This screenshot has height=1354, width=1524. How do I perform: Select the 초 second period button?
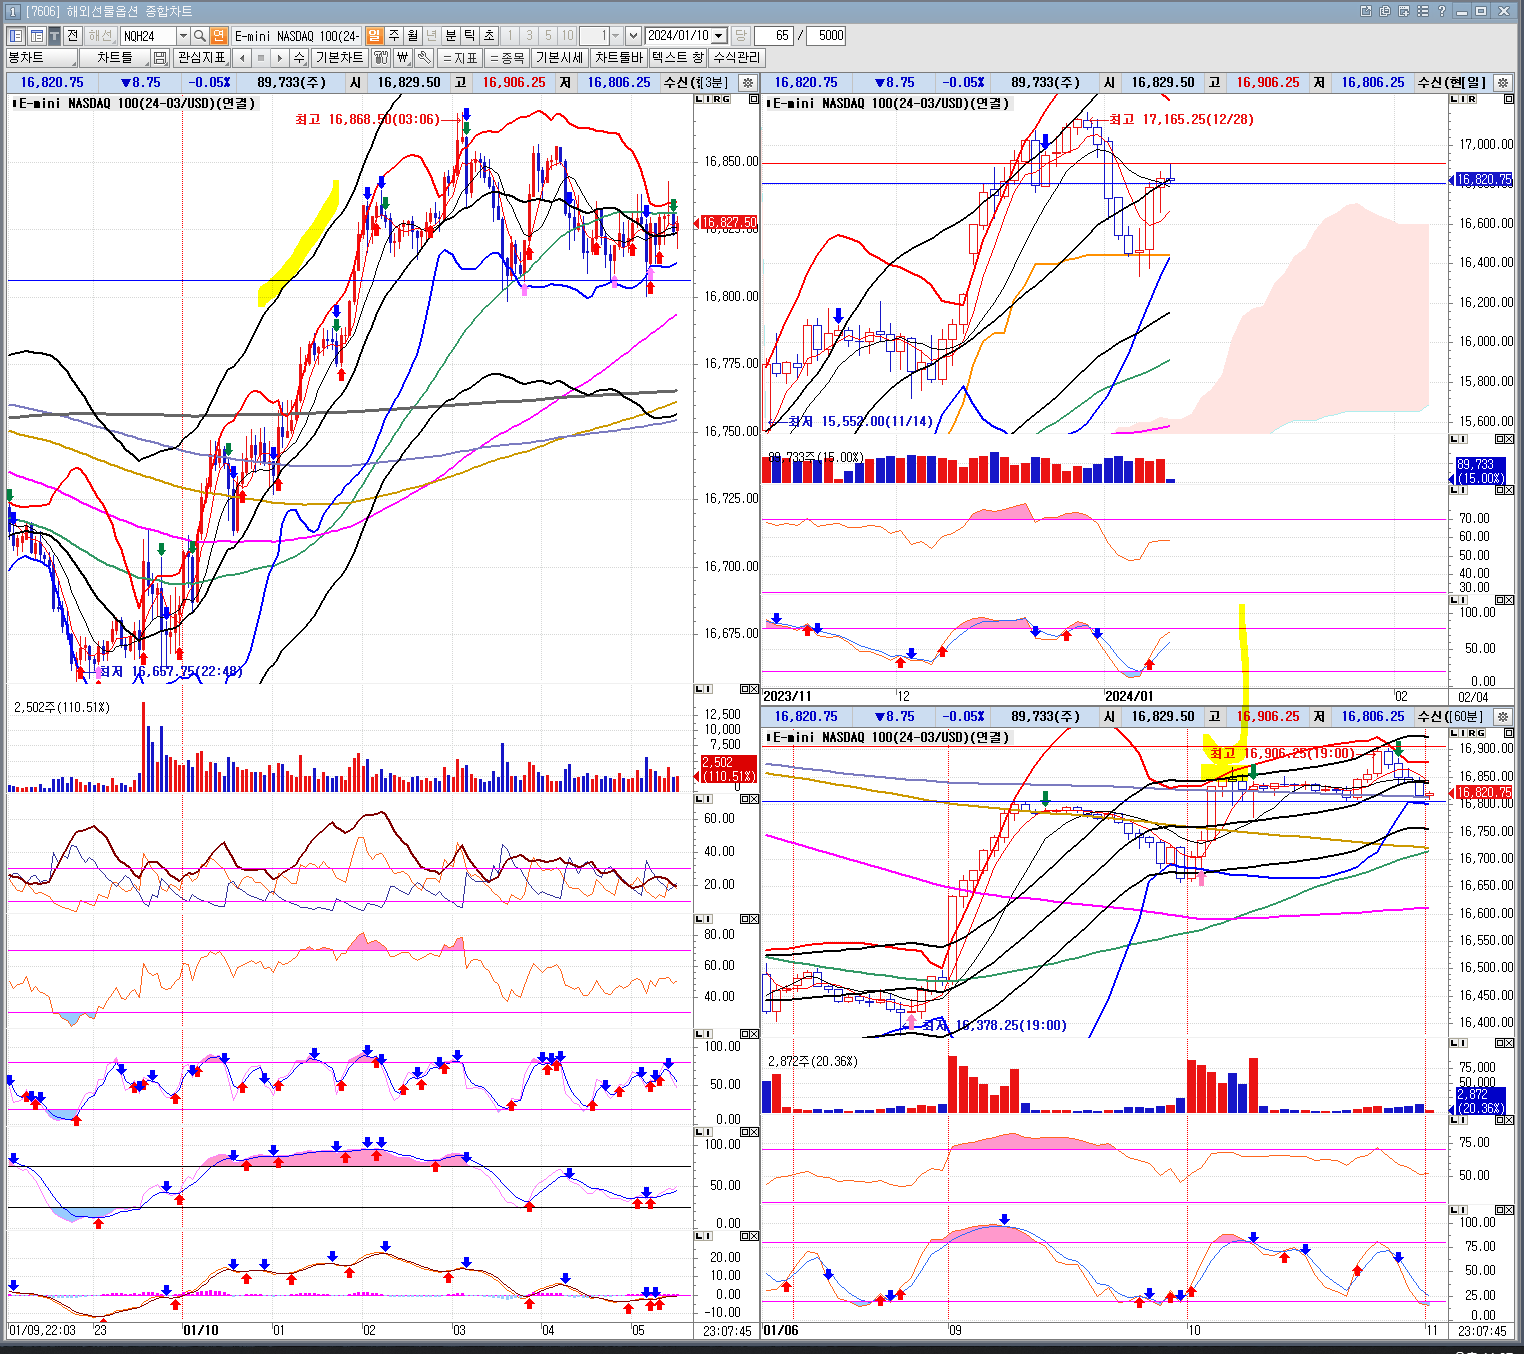(488, 36)
